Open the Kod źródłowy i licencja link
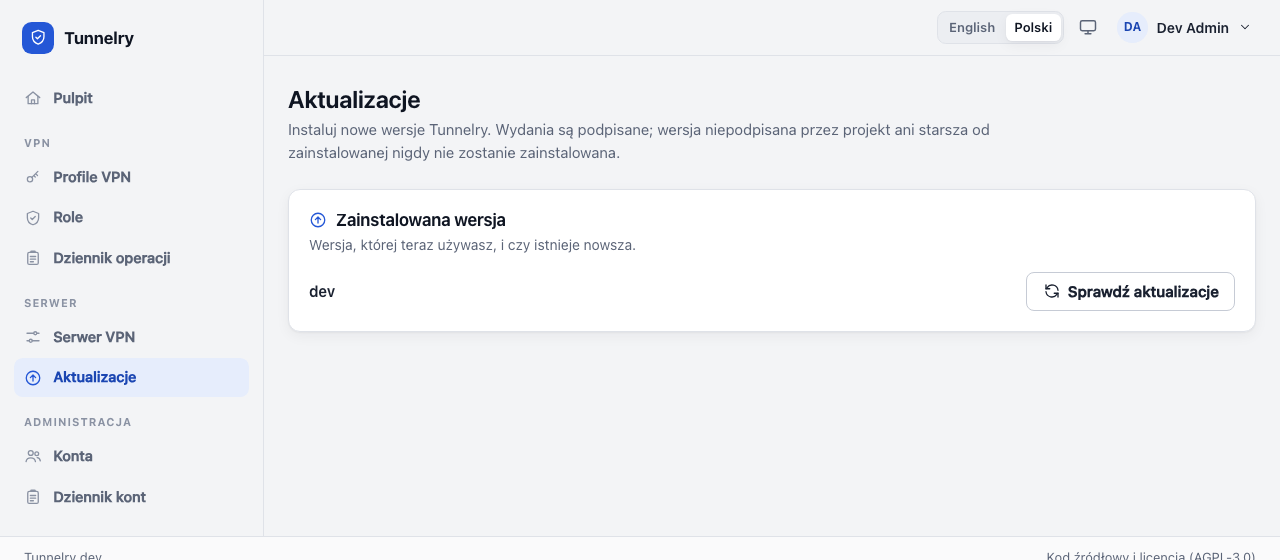The width and height of the screenshot is (1280, 560). click(x=1150, y=555)
